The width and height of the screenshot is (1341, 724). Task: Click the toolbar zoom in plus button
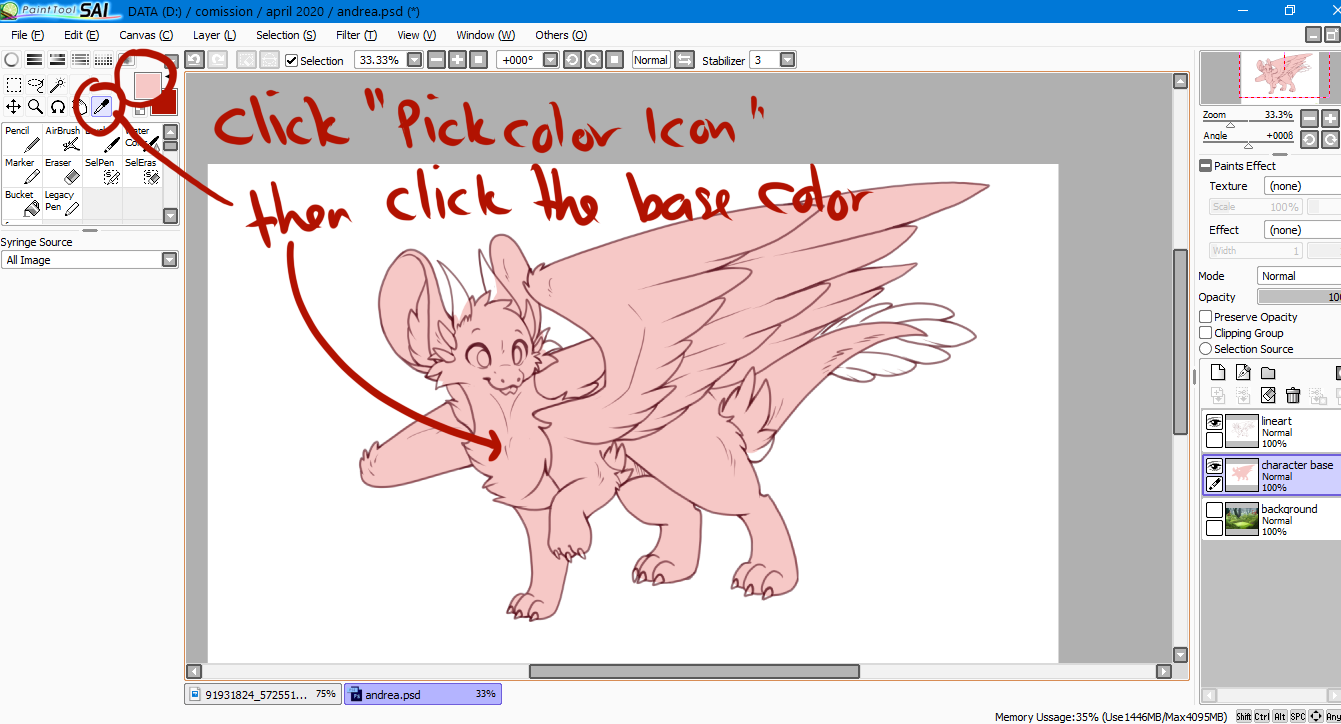coord(457,60)
